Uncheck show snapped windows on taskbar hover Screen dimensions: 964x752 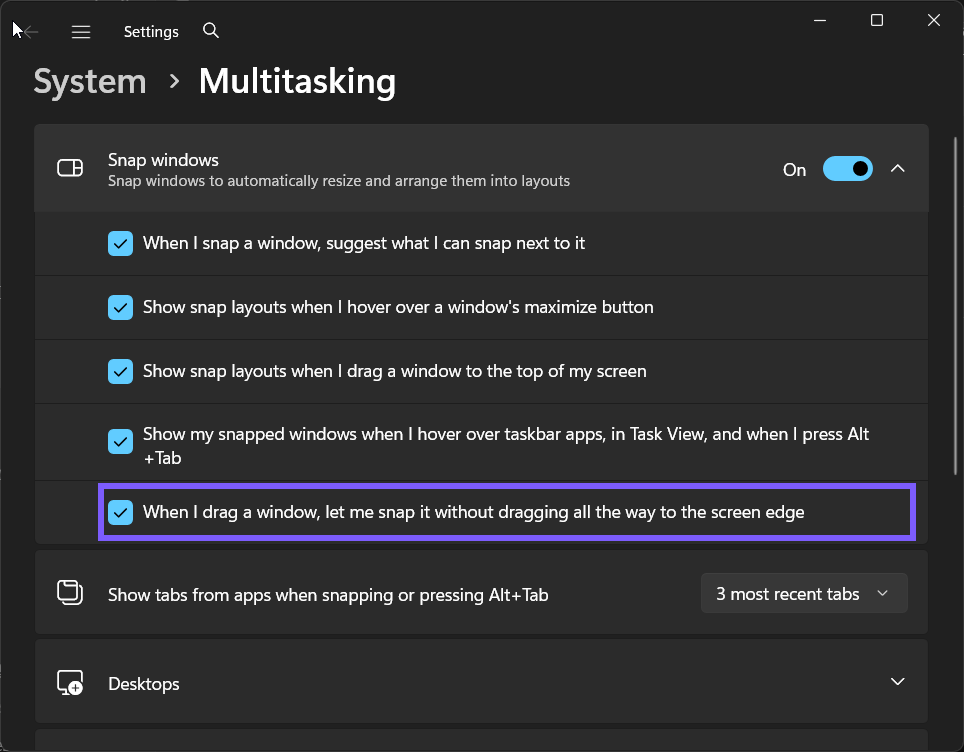120,441
